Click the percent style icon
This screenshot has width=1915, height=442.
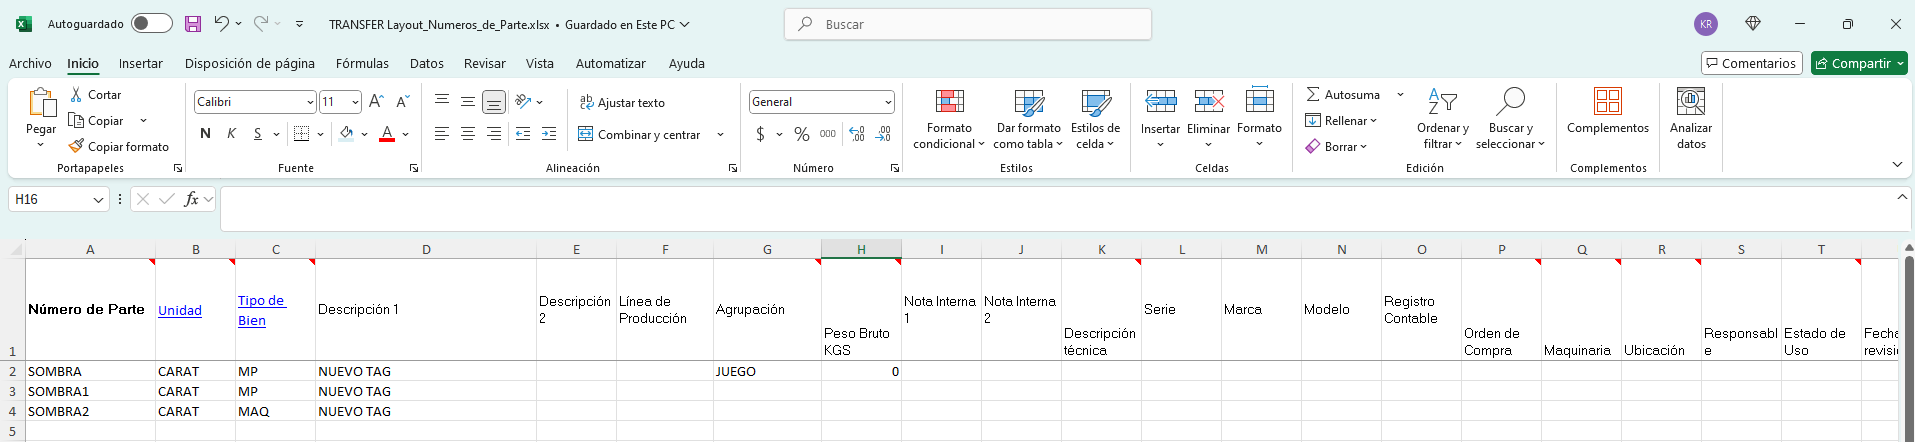(x=802, y=134)
